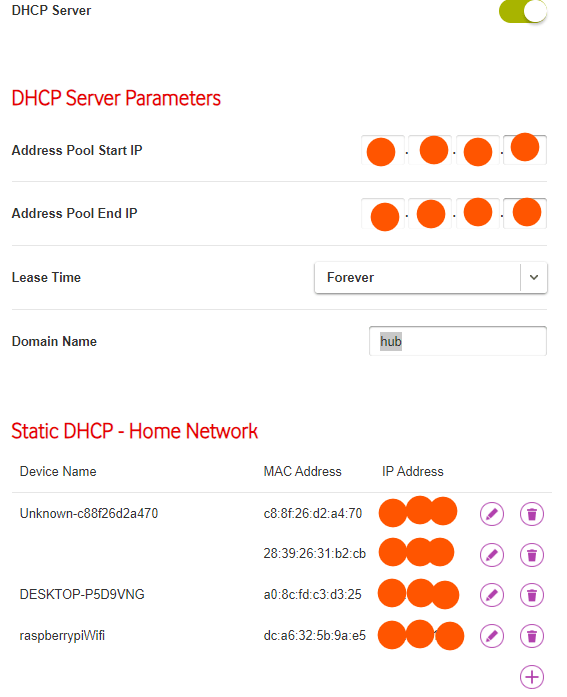Select the raspberrypiWifi device name

pyautogui.click(x=62, y=636)
